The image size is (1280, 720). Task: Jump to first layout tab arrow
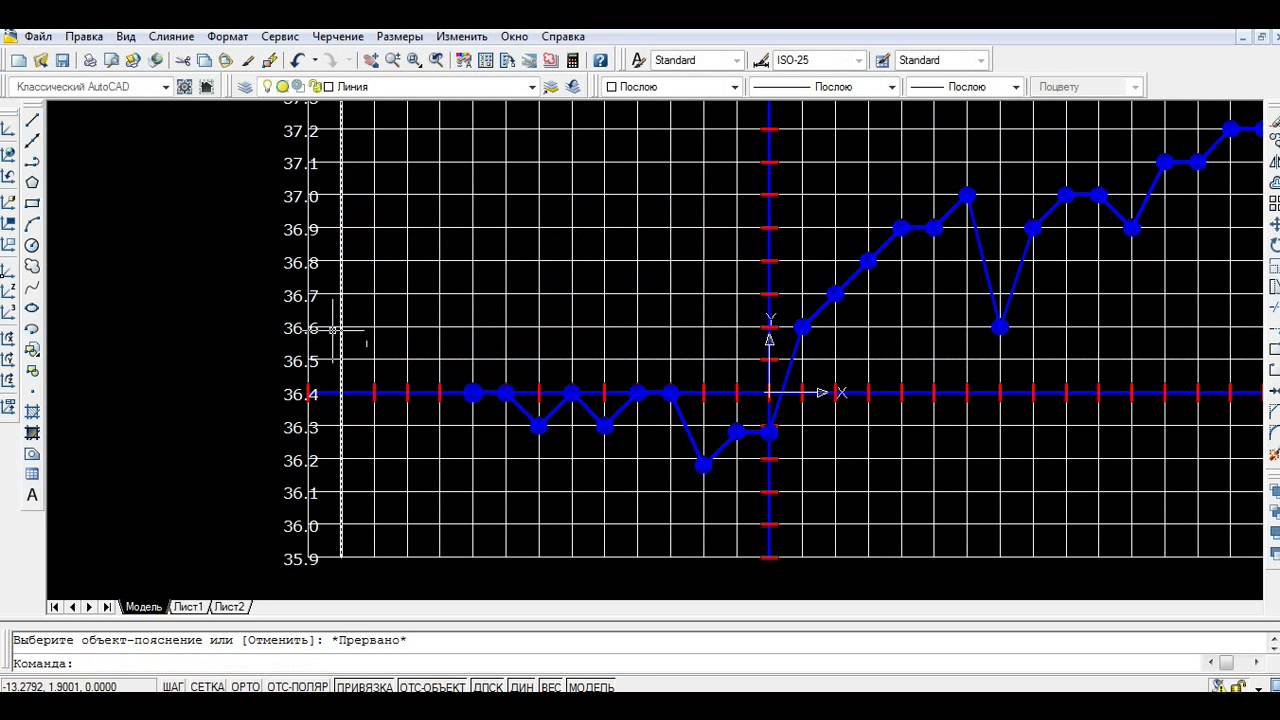(55, 607)
